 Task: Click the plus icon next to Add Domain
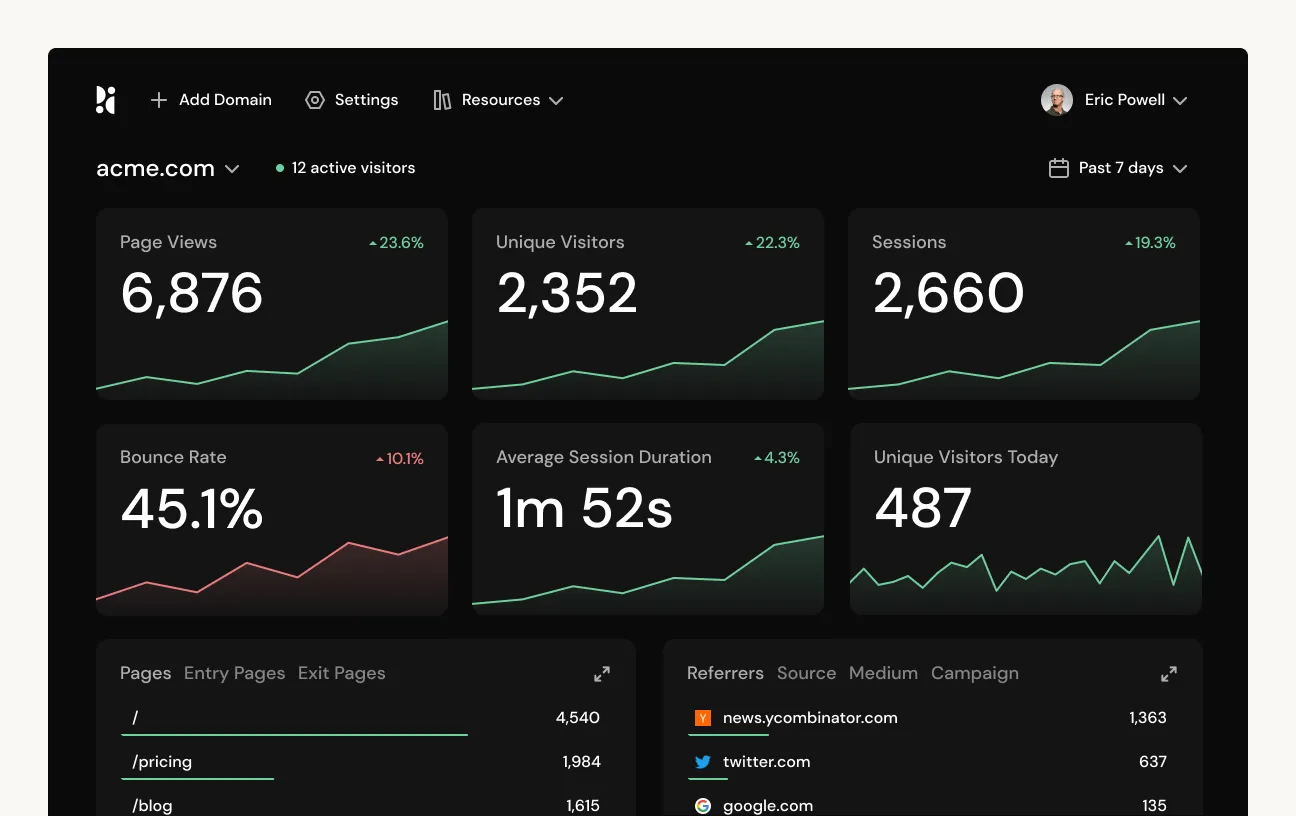point(158,100)
